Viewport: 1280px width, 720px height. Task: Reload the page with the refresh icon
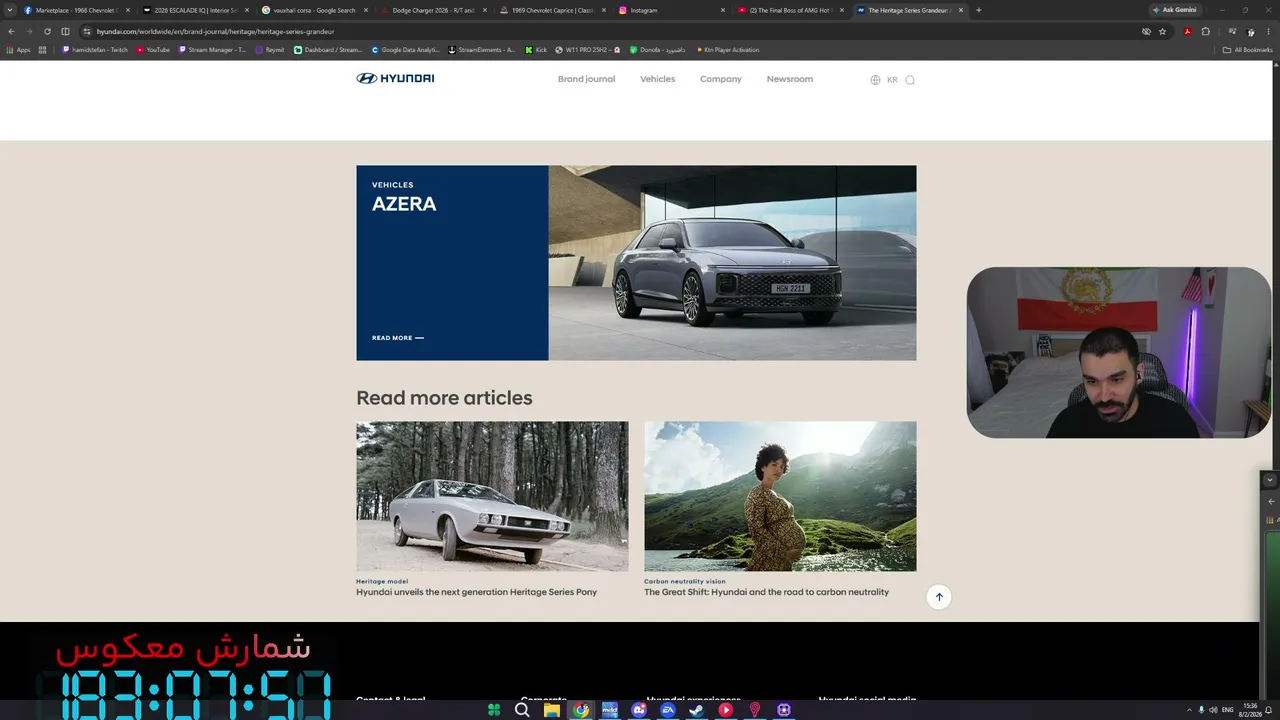coord(47,31)
